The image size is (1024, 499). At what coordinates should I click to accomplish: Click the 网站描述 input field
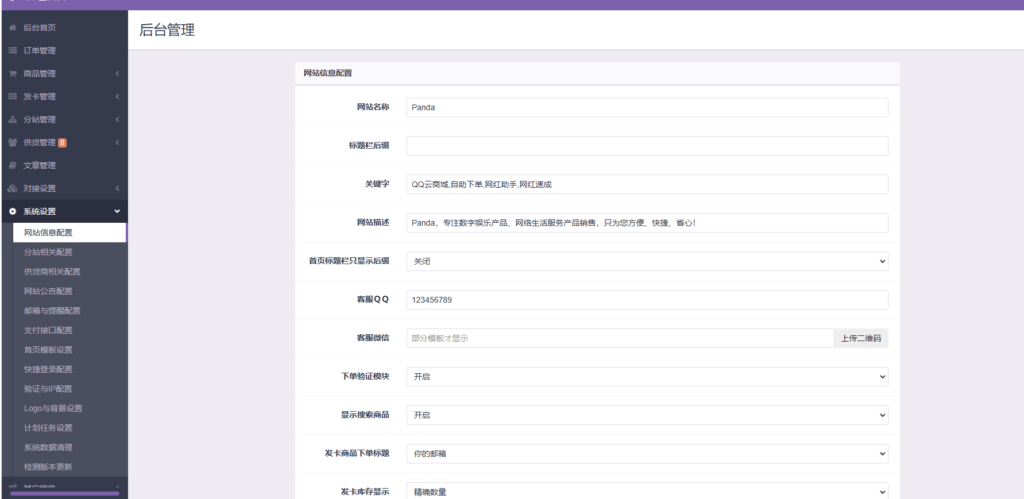tap(647, 223)
